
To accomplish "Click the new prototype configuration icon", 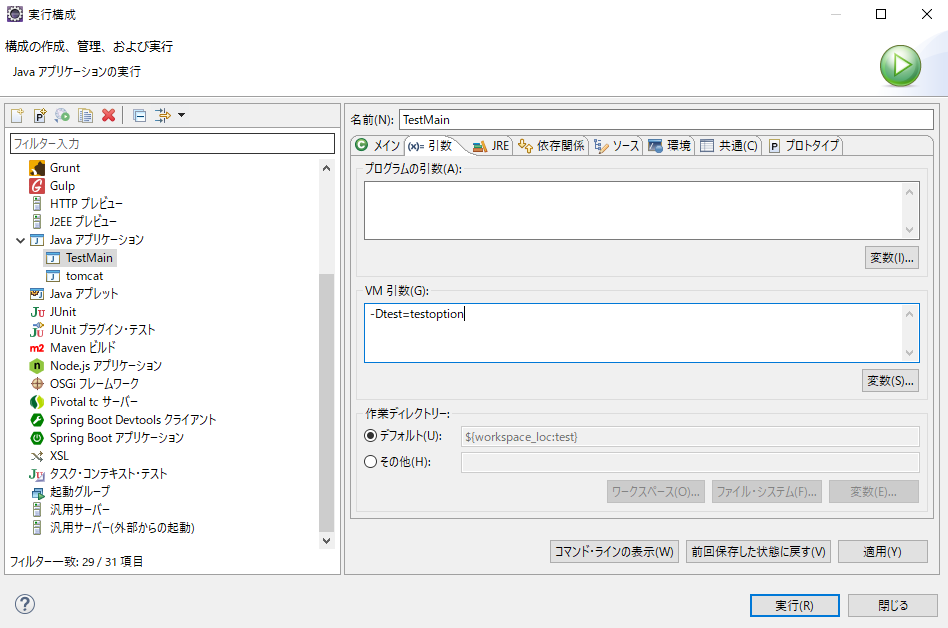I will tap(40, 115).
